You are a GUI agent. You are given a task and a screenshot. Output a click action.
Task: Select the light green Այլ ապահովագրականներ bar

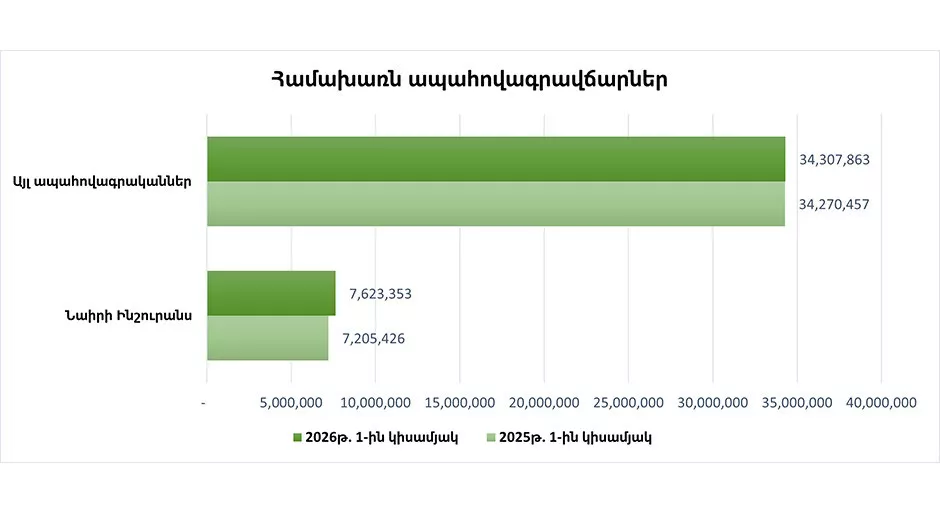(496, 204)
